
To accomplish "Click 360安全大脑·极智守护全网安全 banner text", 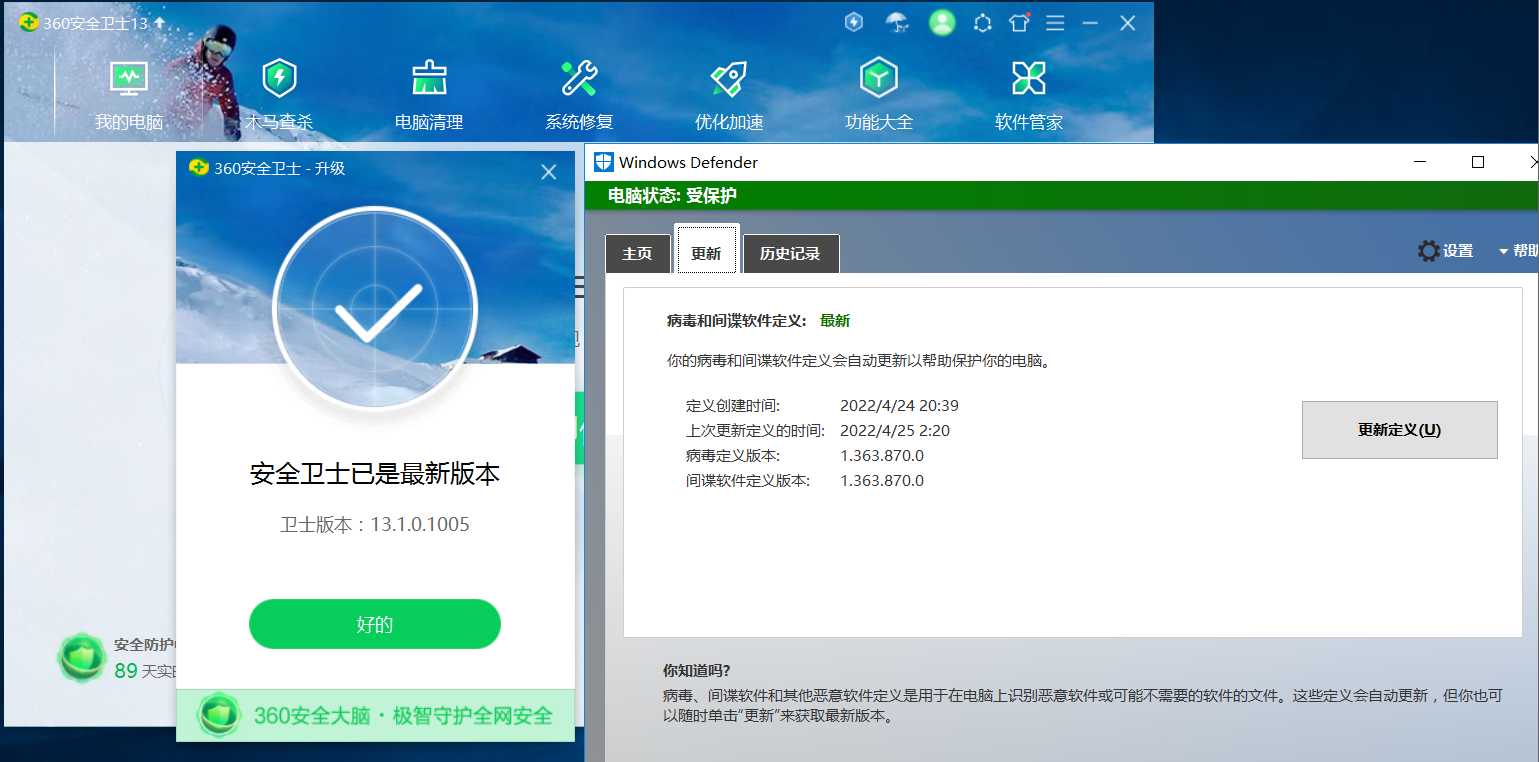I will tap(403, 716).
